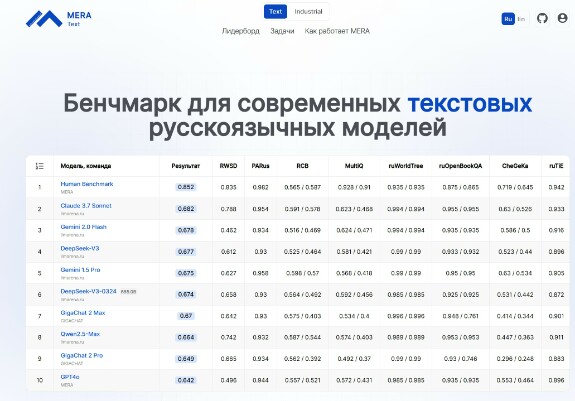The height and width of the screenshot is (401, 575).
Task: Open the Human Benchmark model link
Action: coord(87,184)
